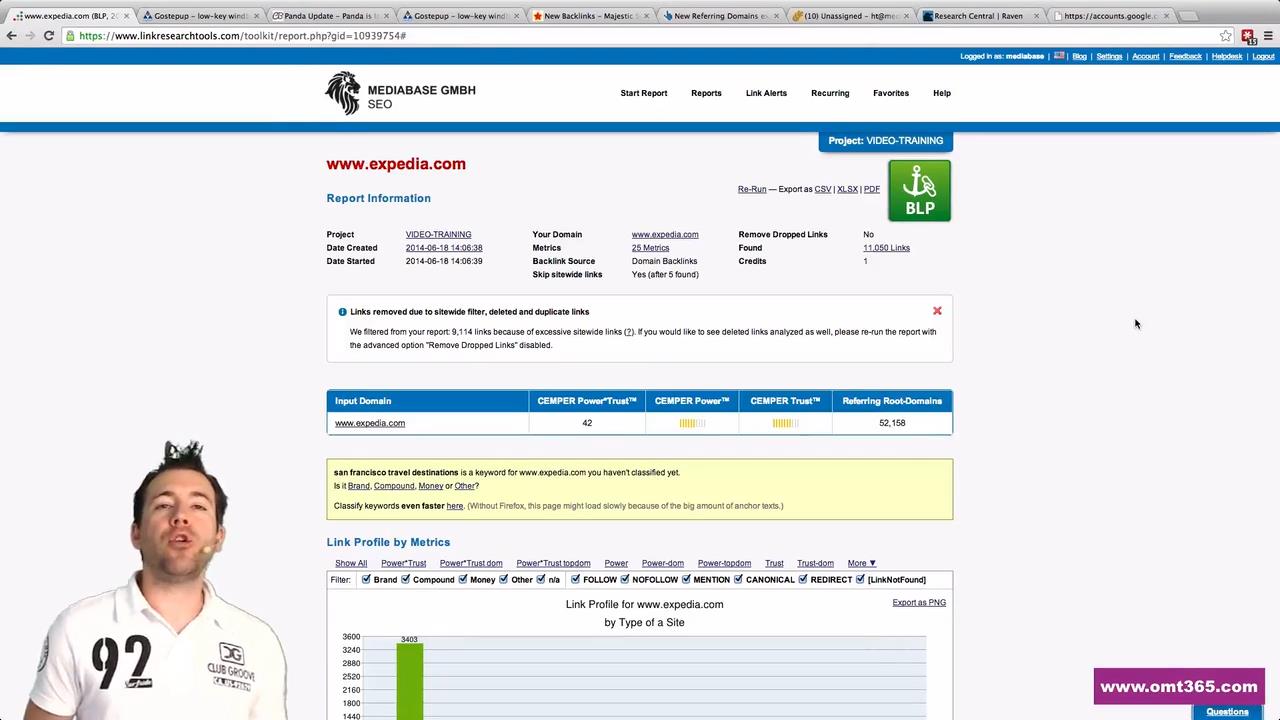
Task: Expand the More metrics dropdown
Action: [861, 563]
